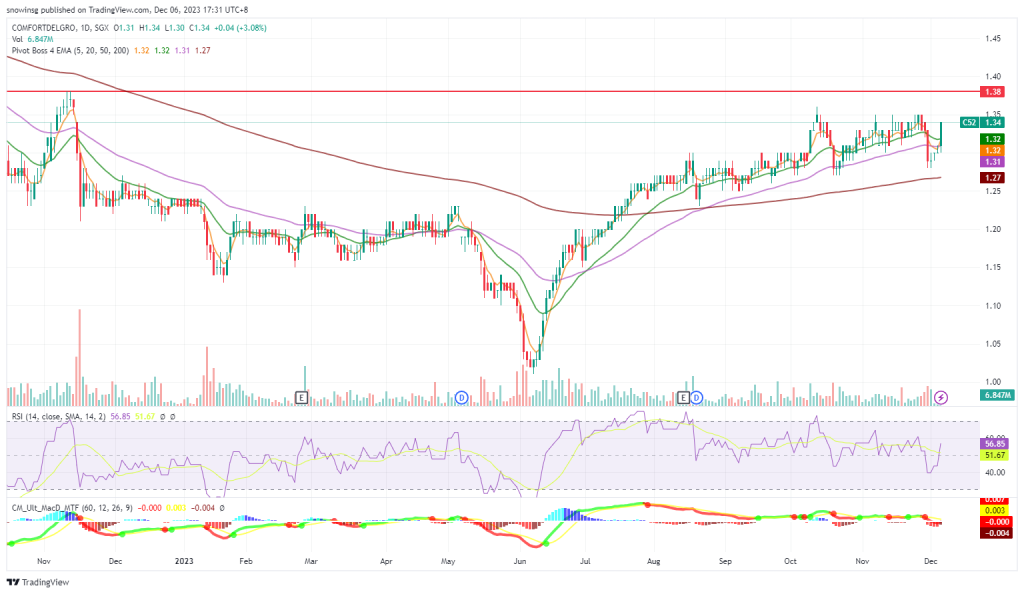
Task: Click the yellow 0.003 MACD label
Action: 997,510
